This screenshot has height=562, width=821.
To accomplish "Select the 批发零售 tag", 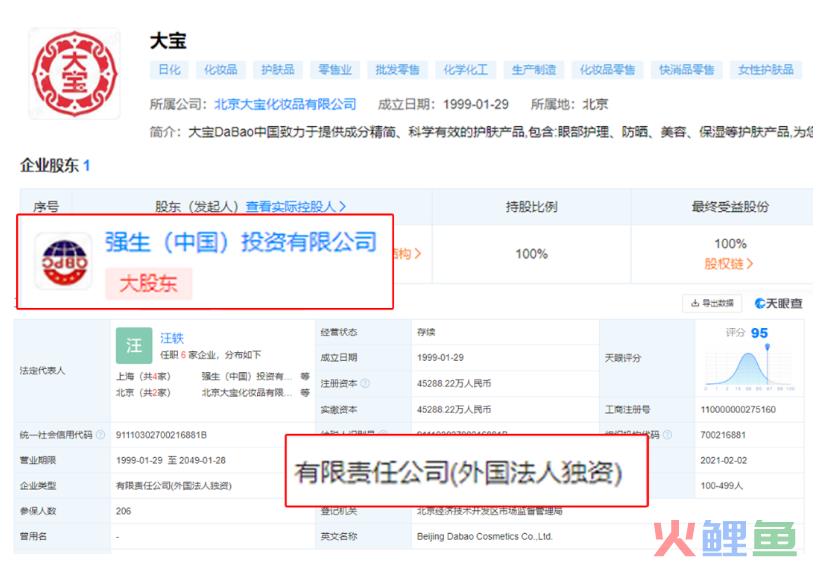I will click(x=397, y=70).
